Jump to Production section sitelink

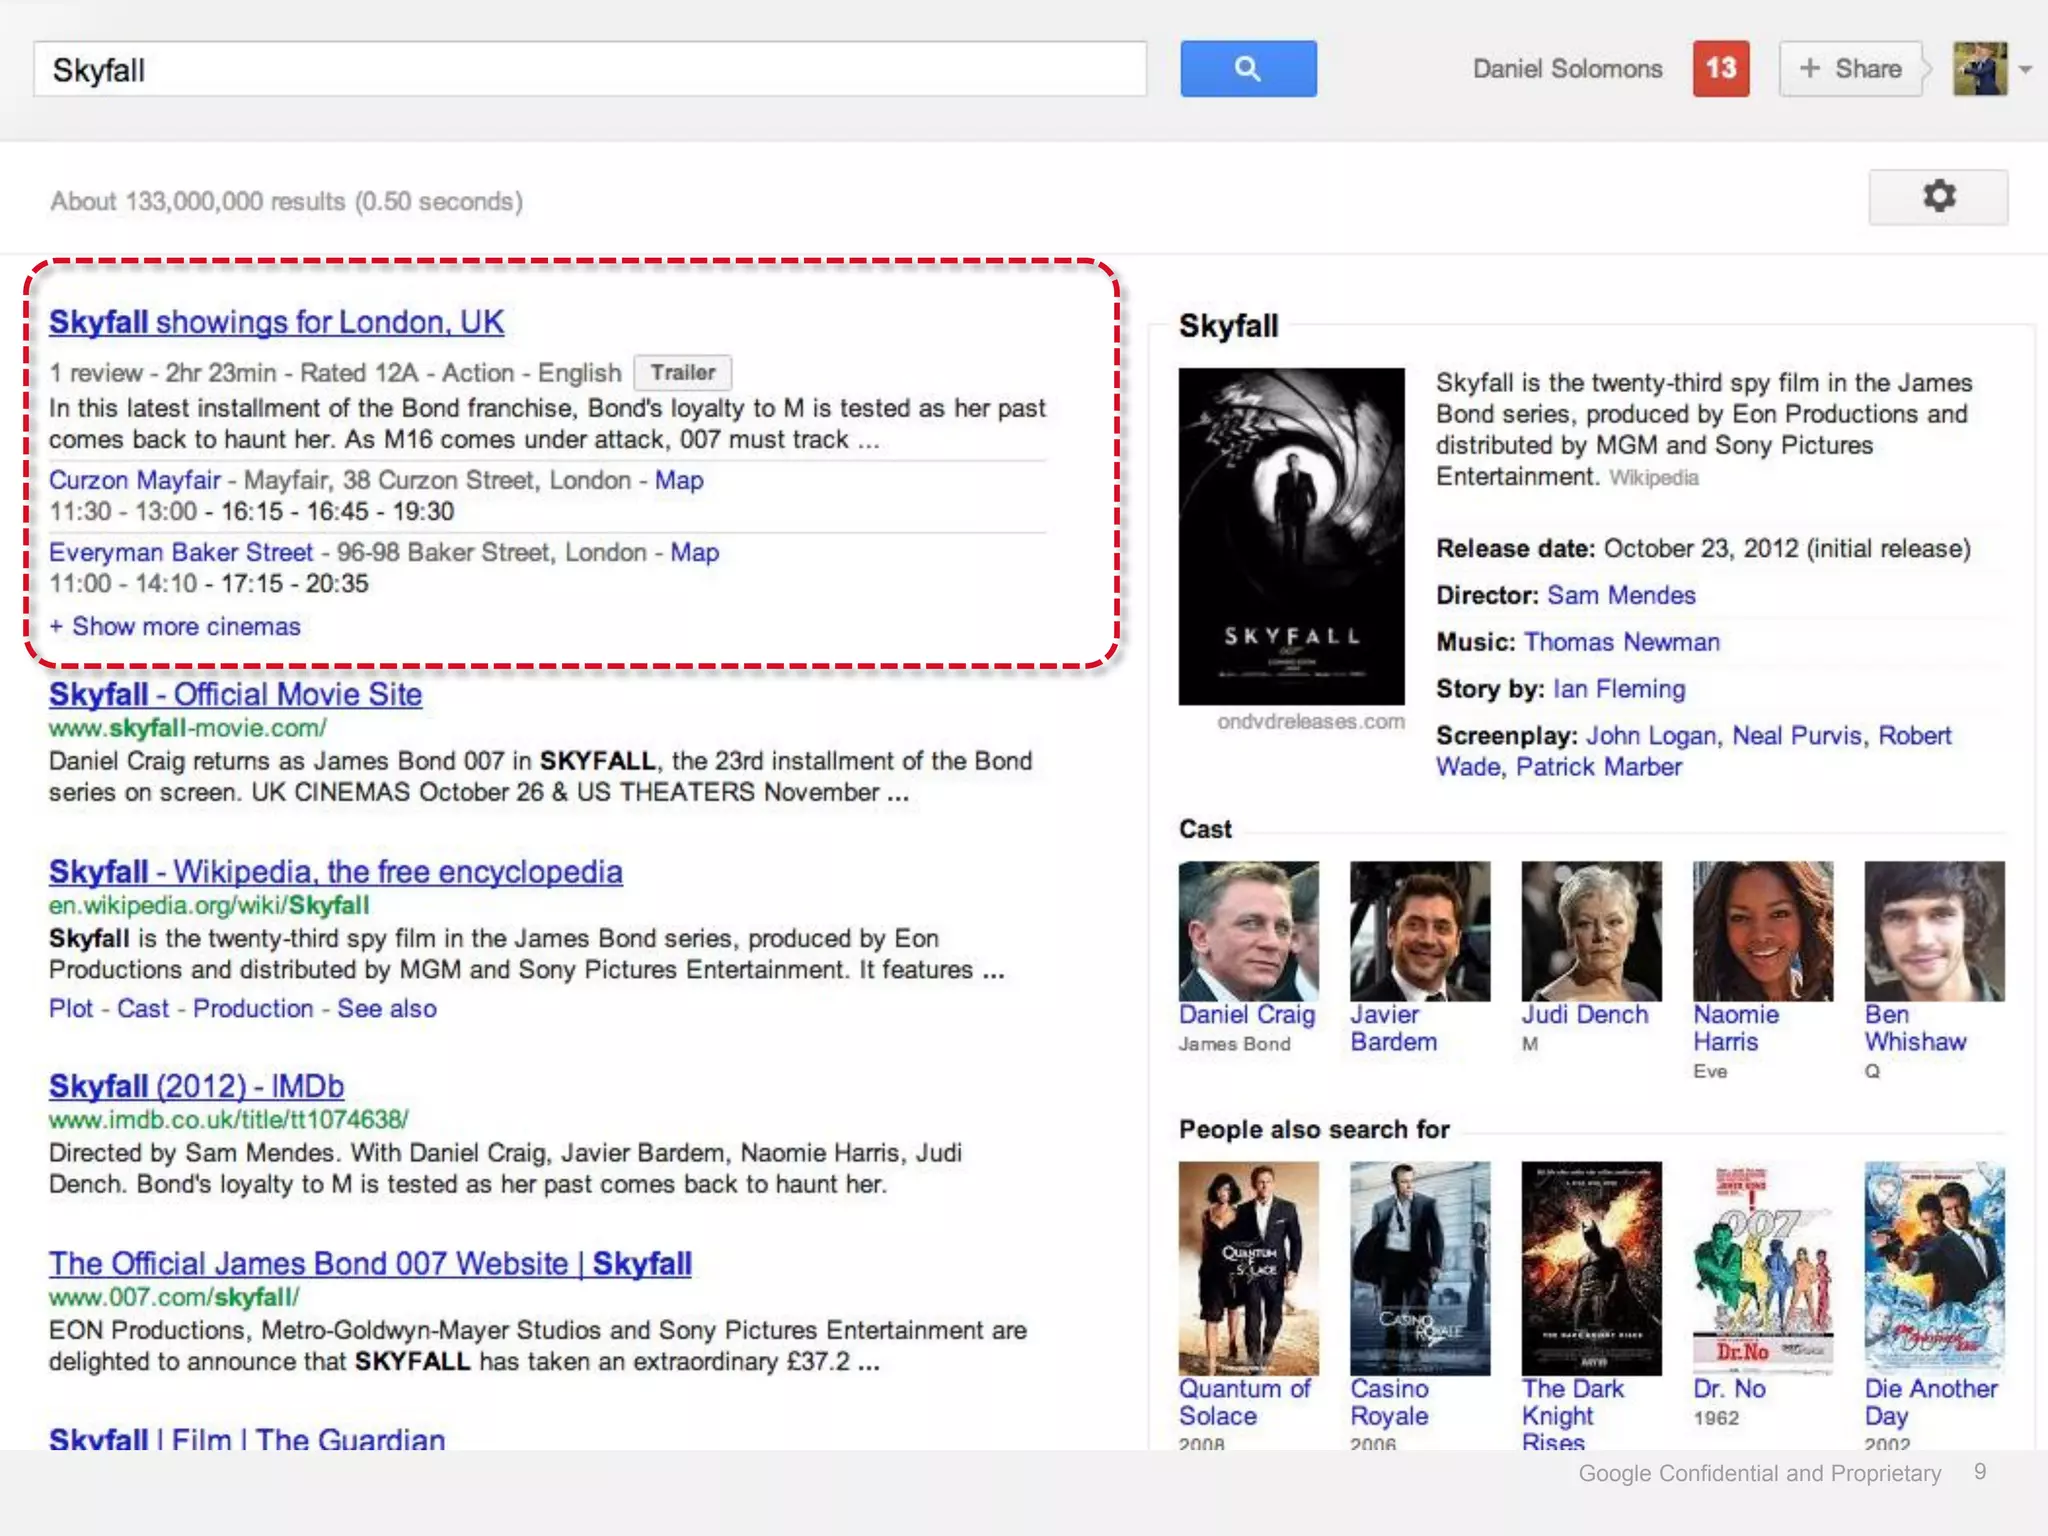[253, 1008]
